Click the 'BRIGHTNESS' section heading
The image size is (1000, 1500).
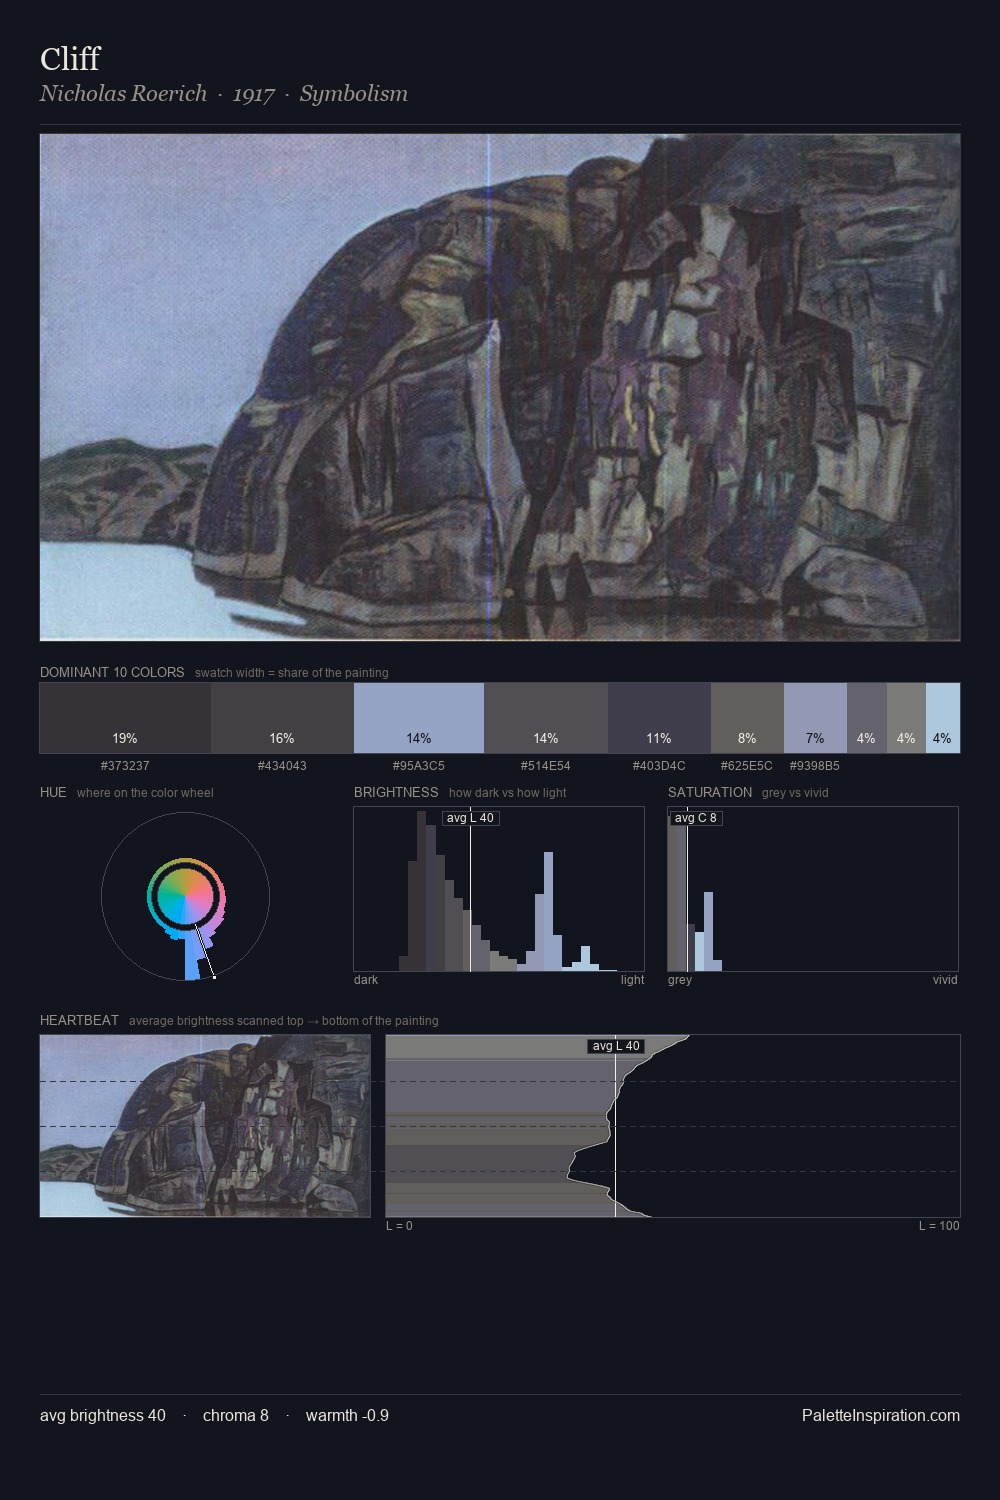click(396, 792)
